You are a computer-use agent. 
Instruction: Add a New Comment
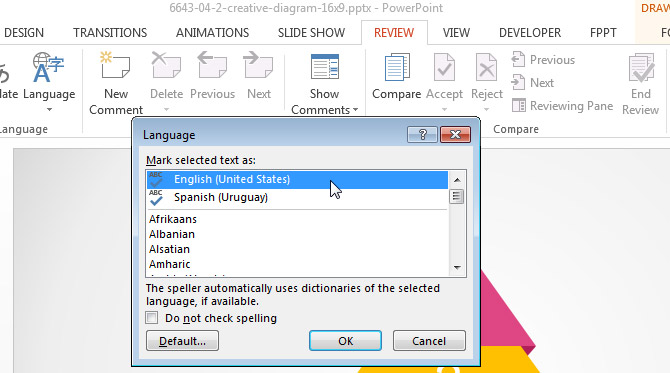pyautogui.click(x=115, y=83)
